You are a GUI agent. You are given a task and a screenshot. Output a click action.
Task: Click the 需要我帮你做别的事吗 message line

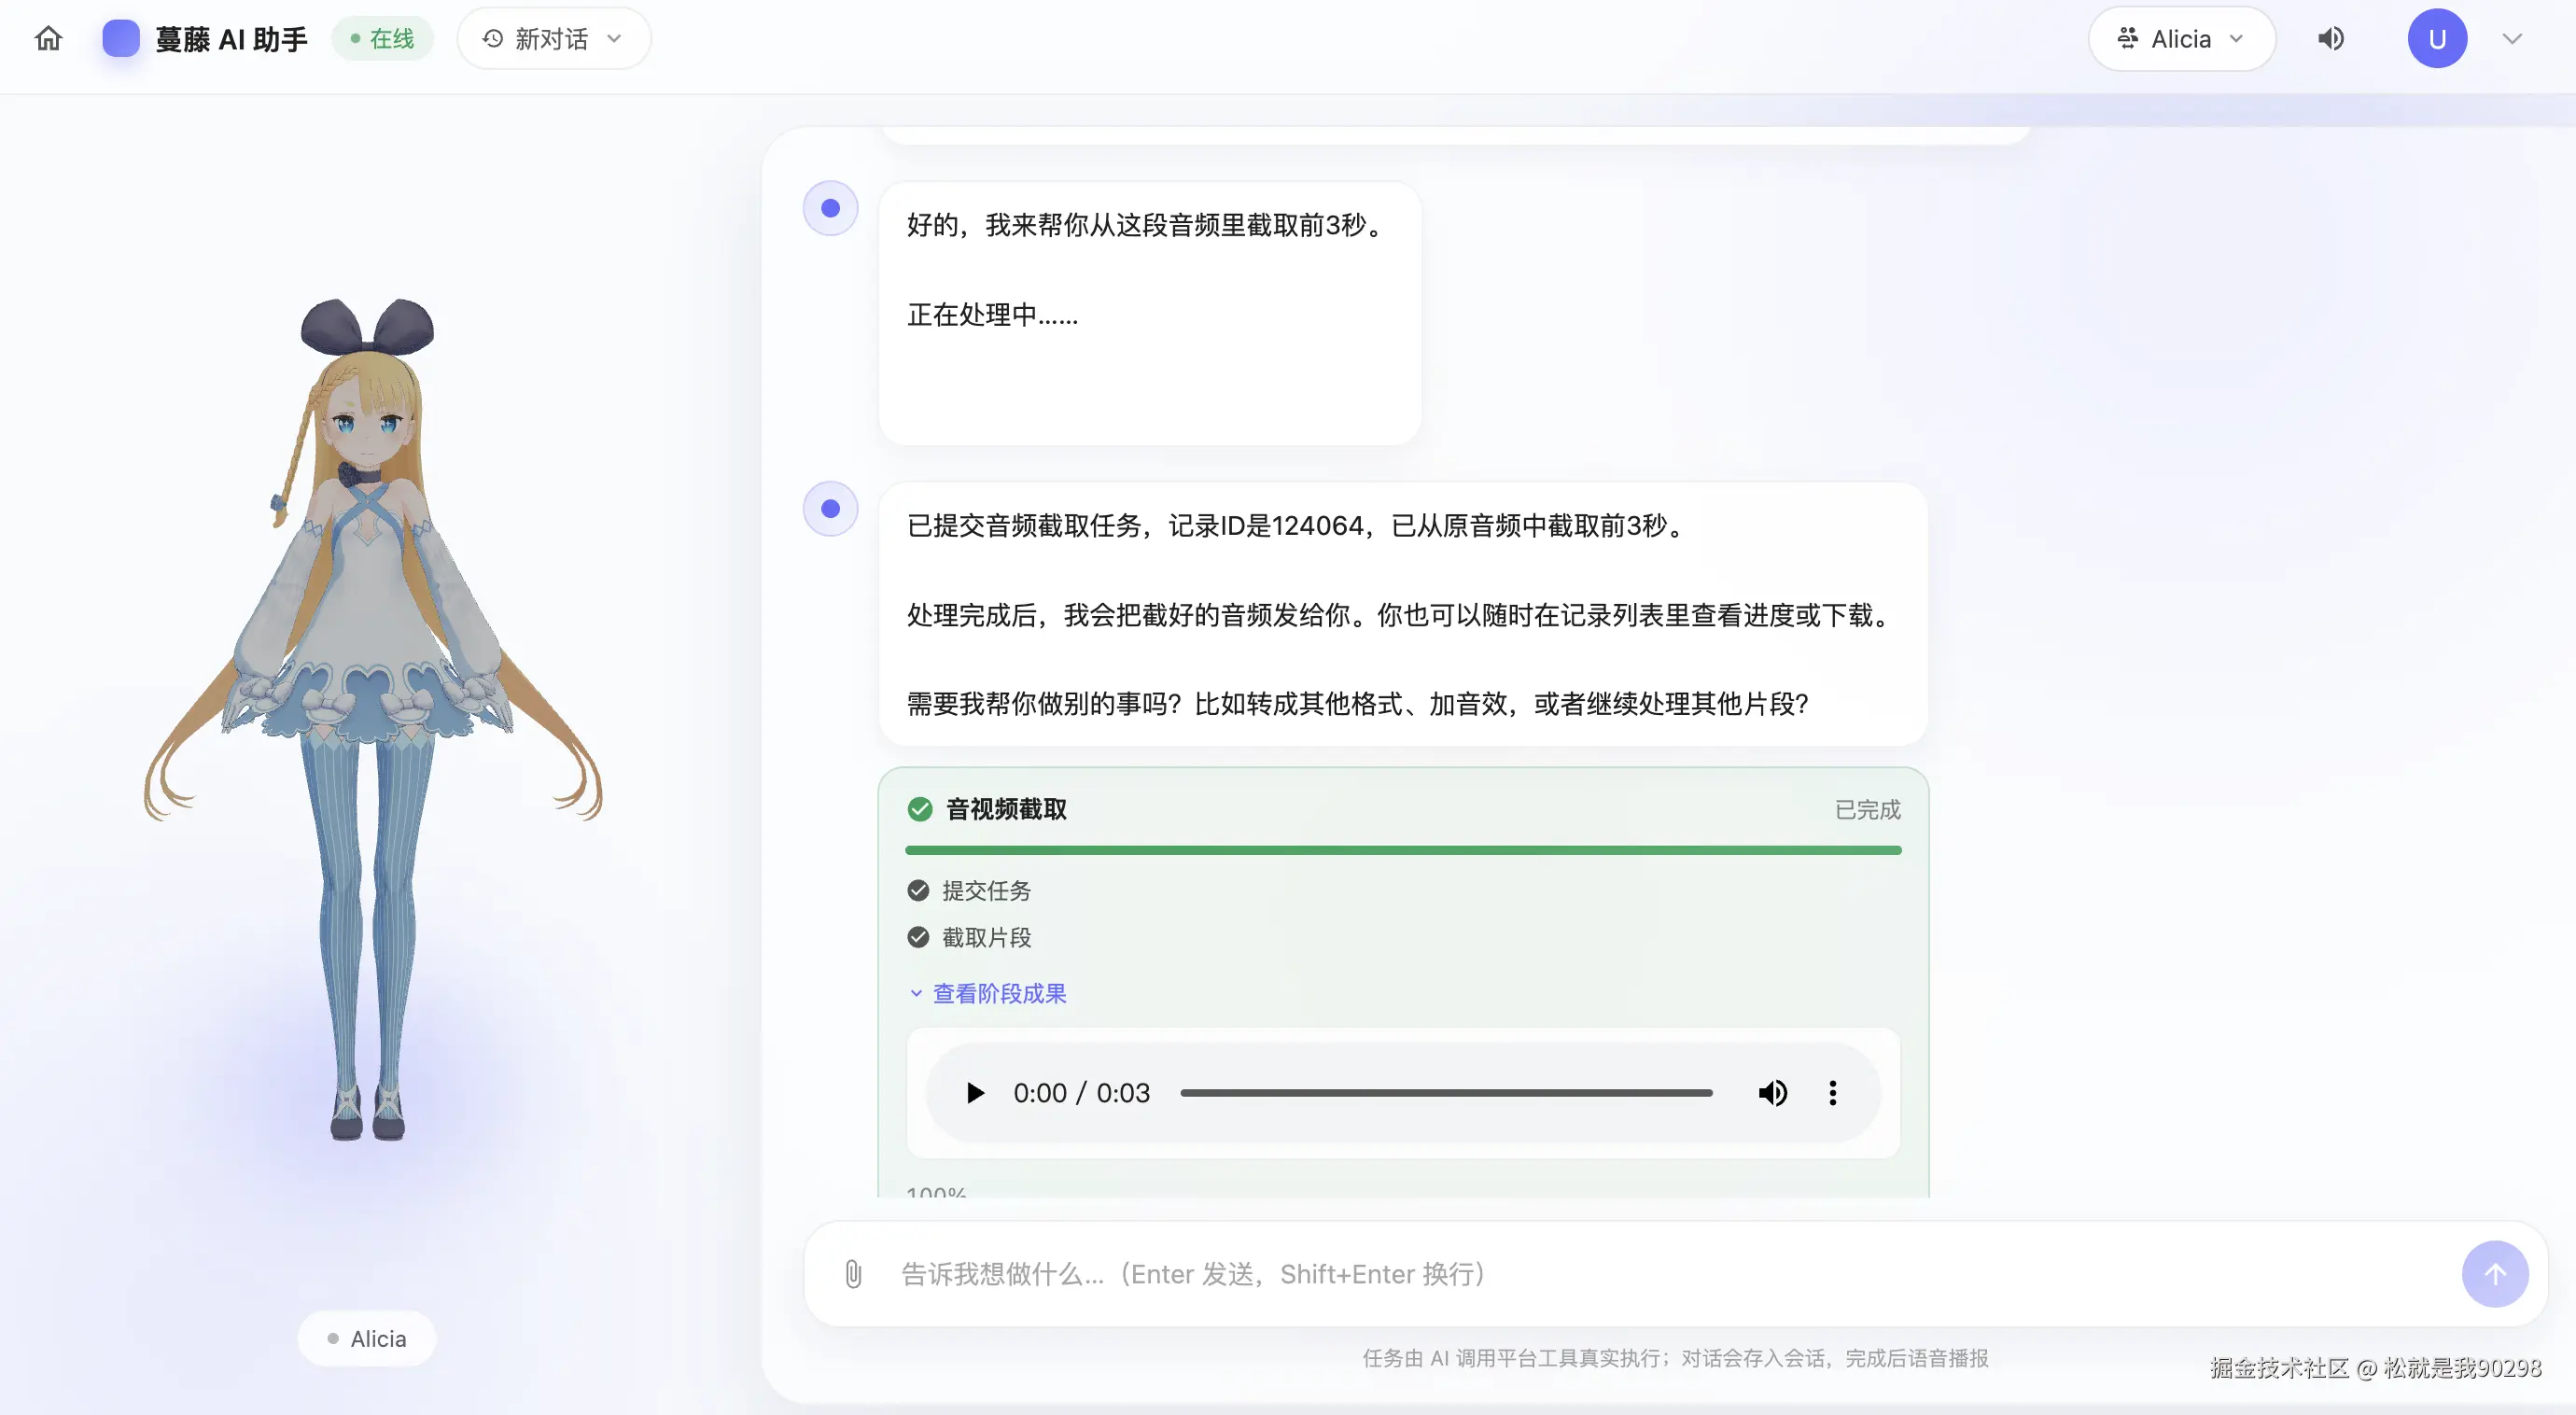(x=1357, y=703)
